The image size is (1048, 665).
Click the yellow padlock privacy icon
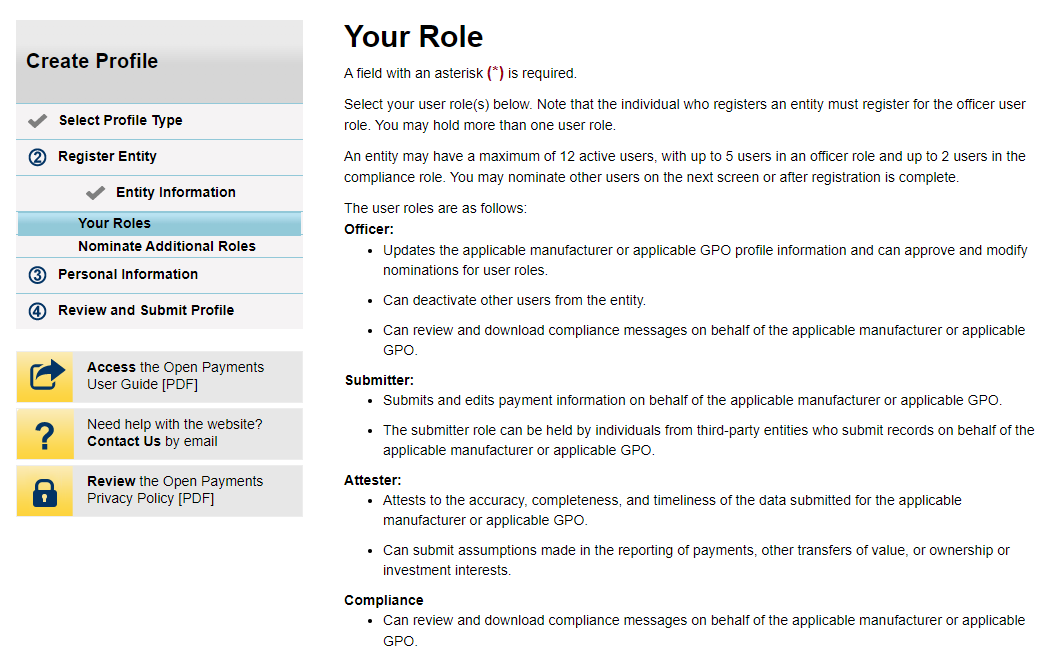pos(46,490)
